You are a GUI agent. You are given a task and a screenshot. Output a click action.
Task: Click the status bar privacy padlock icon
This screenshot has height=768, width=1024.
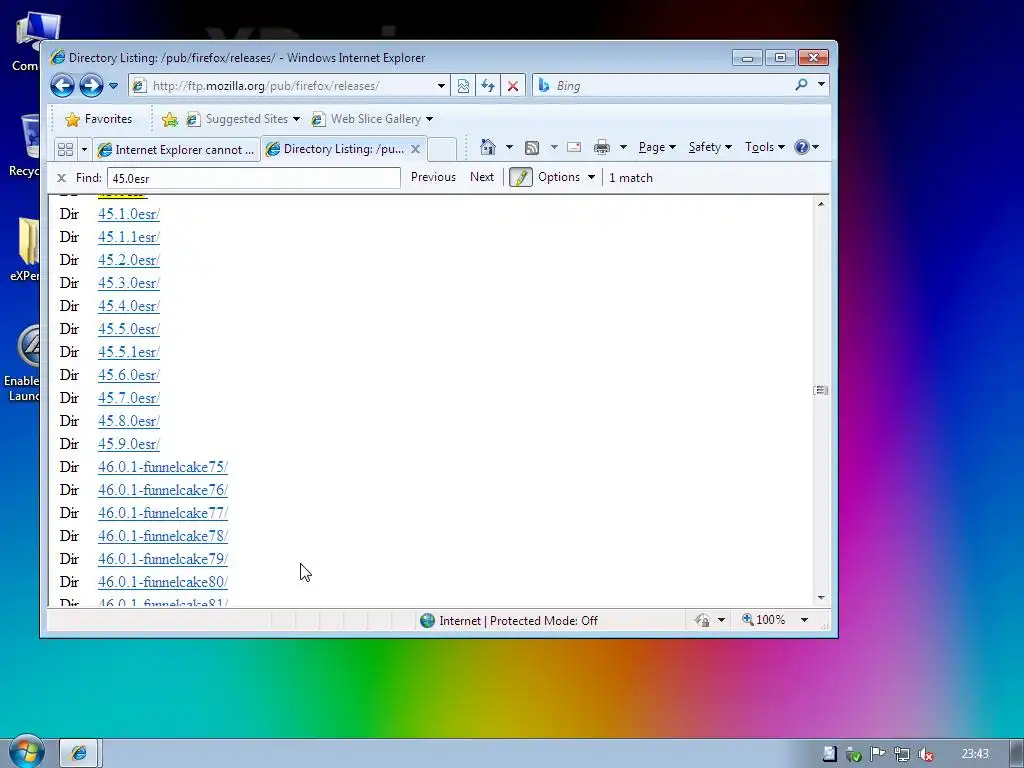(703, 620)
